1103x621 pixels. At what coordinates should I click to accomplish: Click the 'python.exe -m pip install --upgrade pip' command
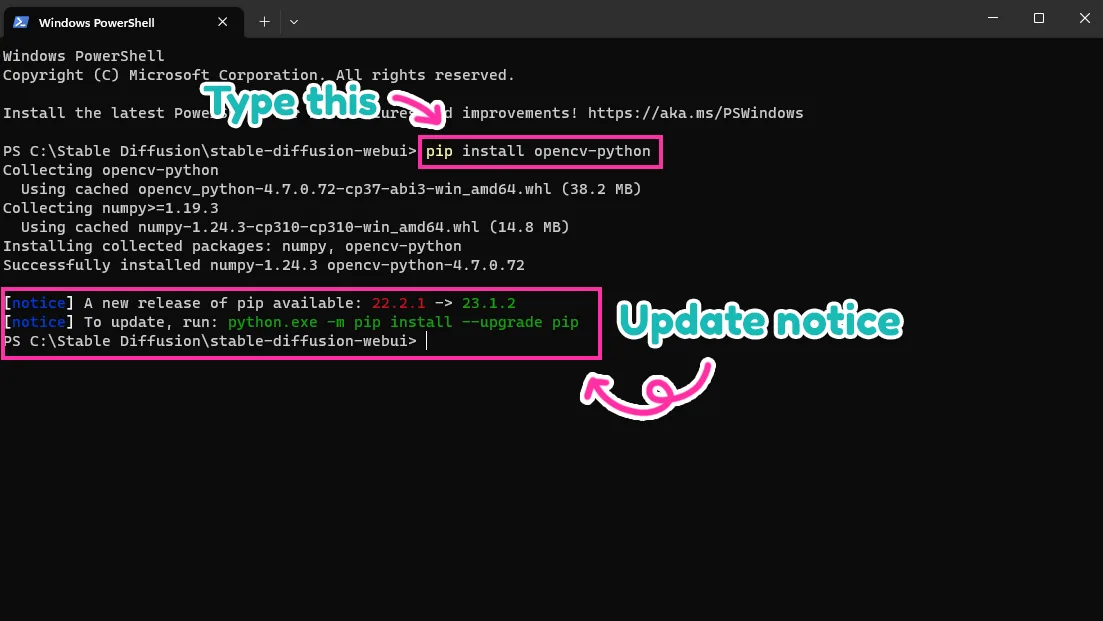[403, 322]
